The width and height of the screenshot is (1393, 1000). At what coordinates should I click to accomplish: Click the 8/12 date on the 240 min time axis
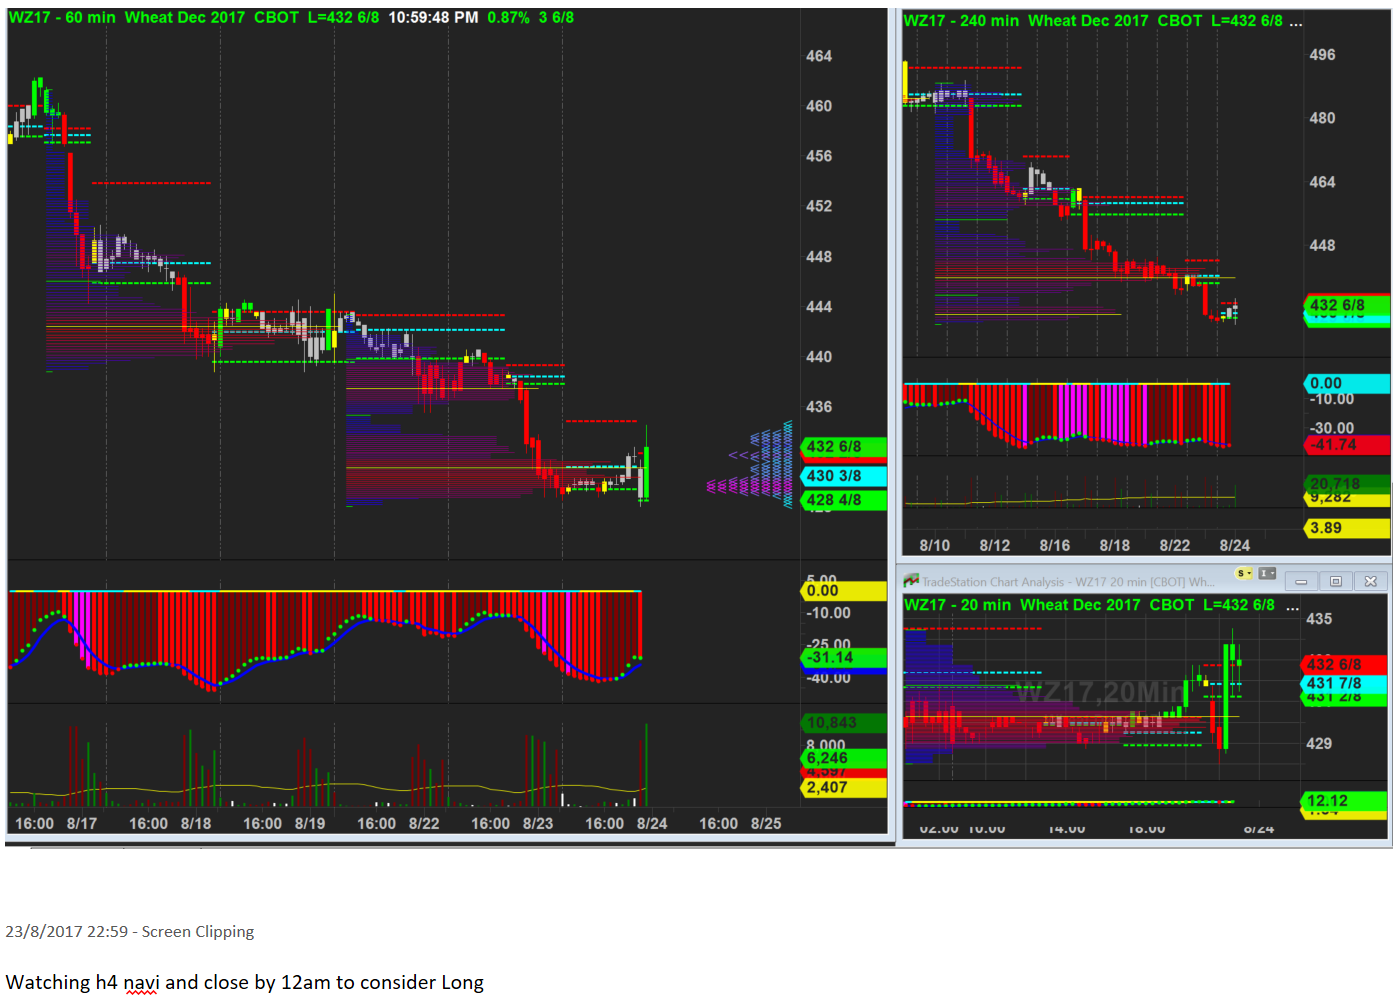[x=995, y=546]
